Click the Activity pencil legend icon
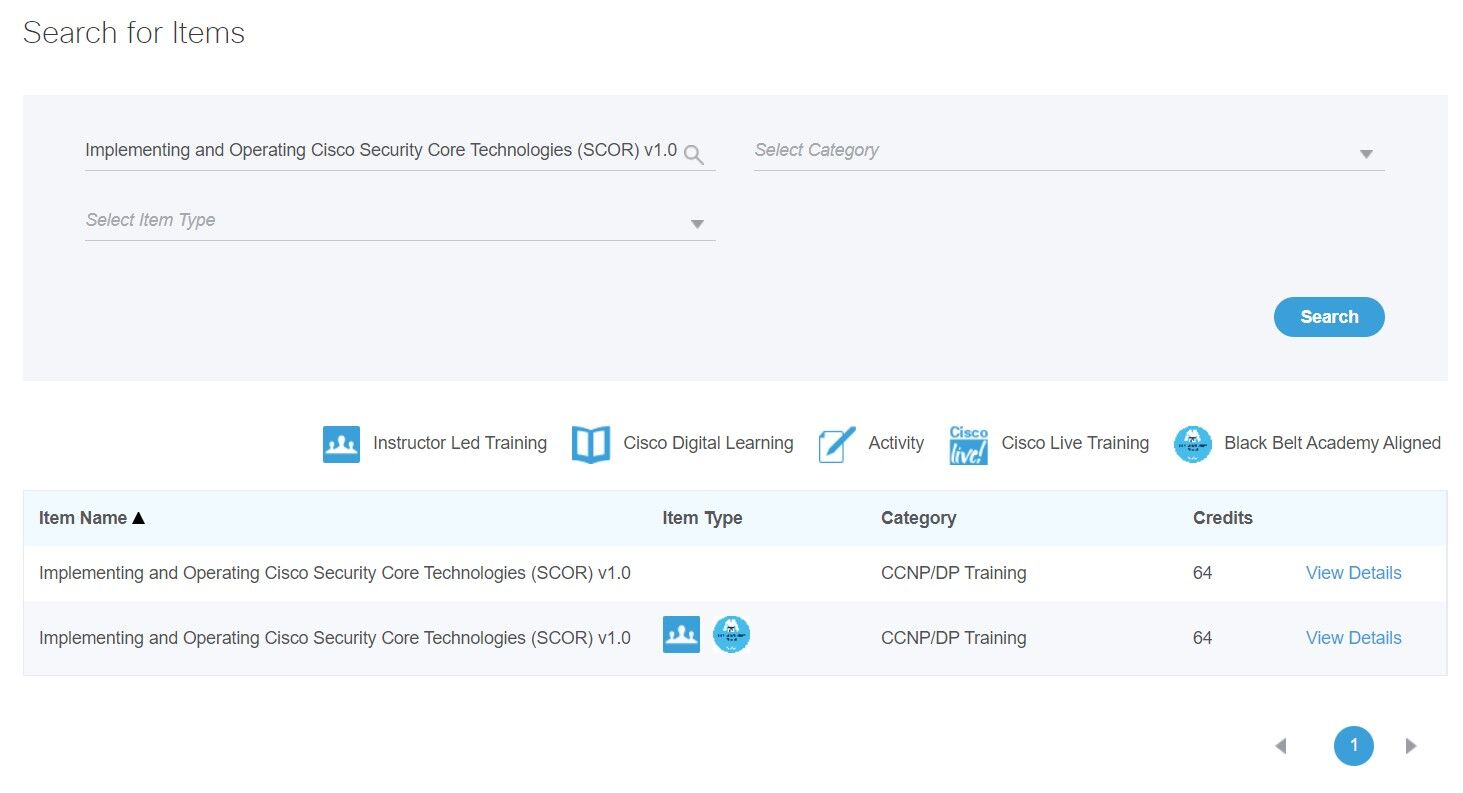 [837, 444]
